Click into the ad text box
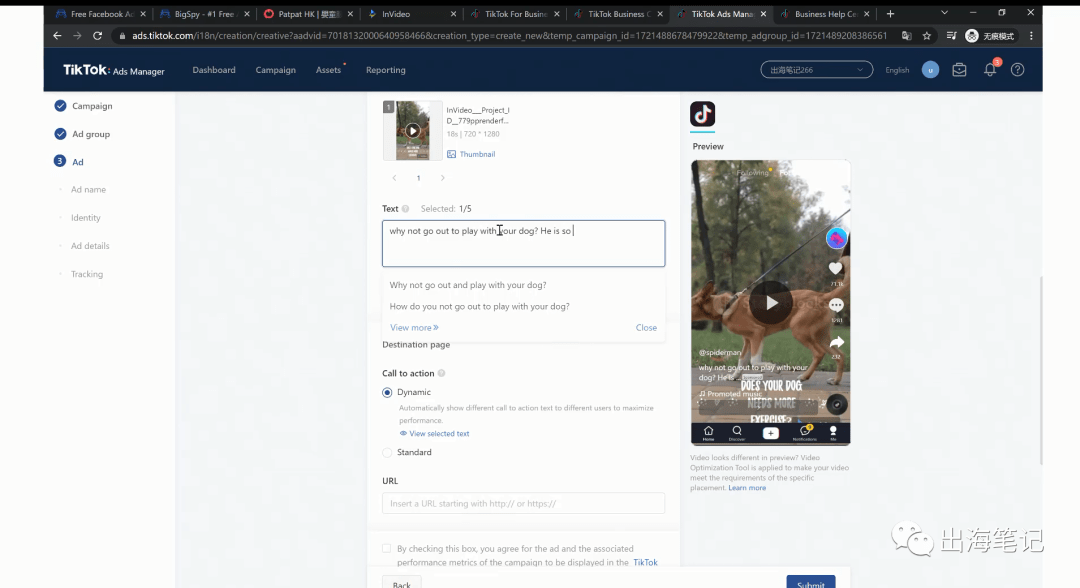 tap(523, 244)
